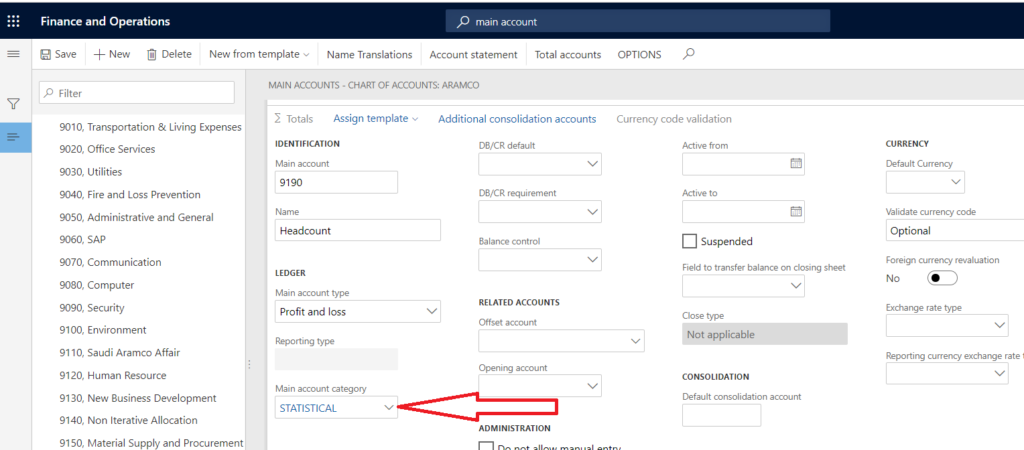Image resolution: width=1024 pixels, height=450 pixels.
Task: Open the filter funnel icon in sidebar
Action: (13, 103)
